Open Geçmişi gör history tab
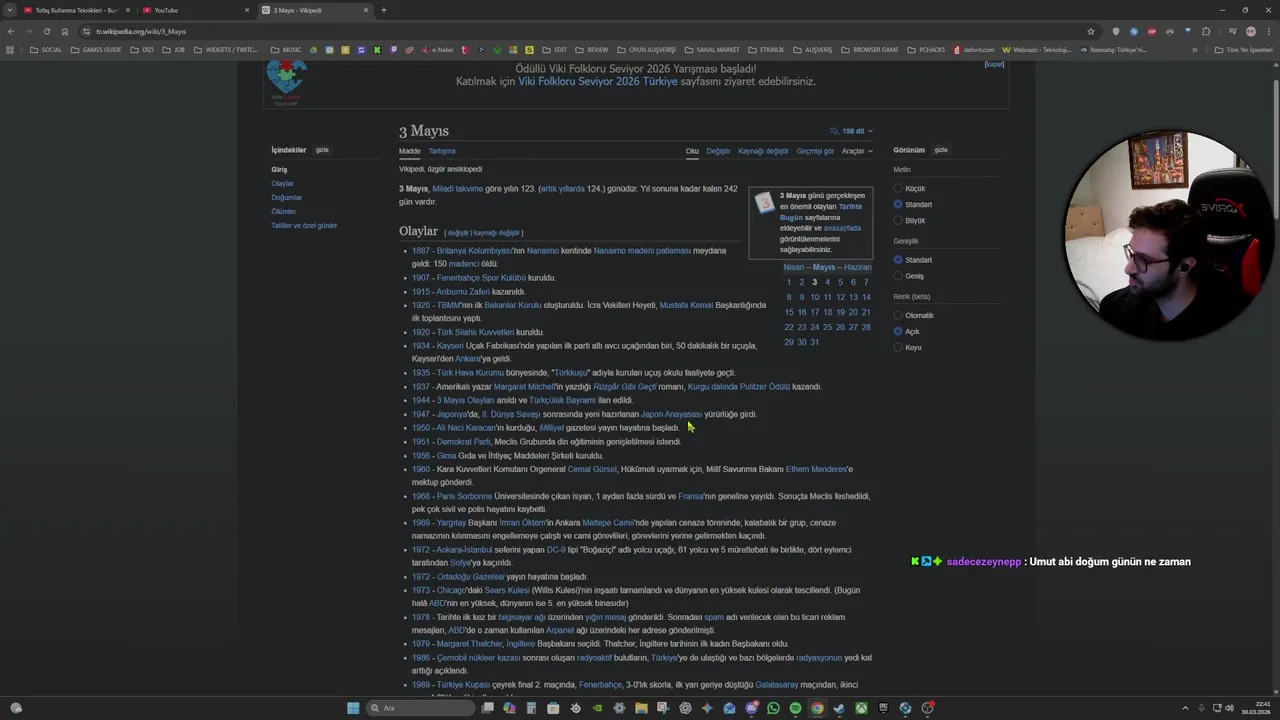Image resolution: width=1280 pixels, height=720 pixels. click(x=815, y=151)
